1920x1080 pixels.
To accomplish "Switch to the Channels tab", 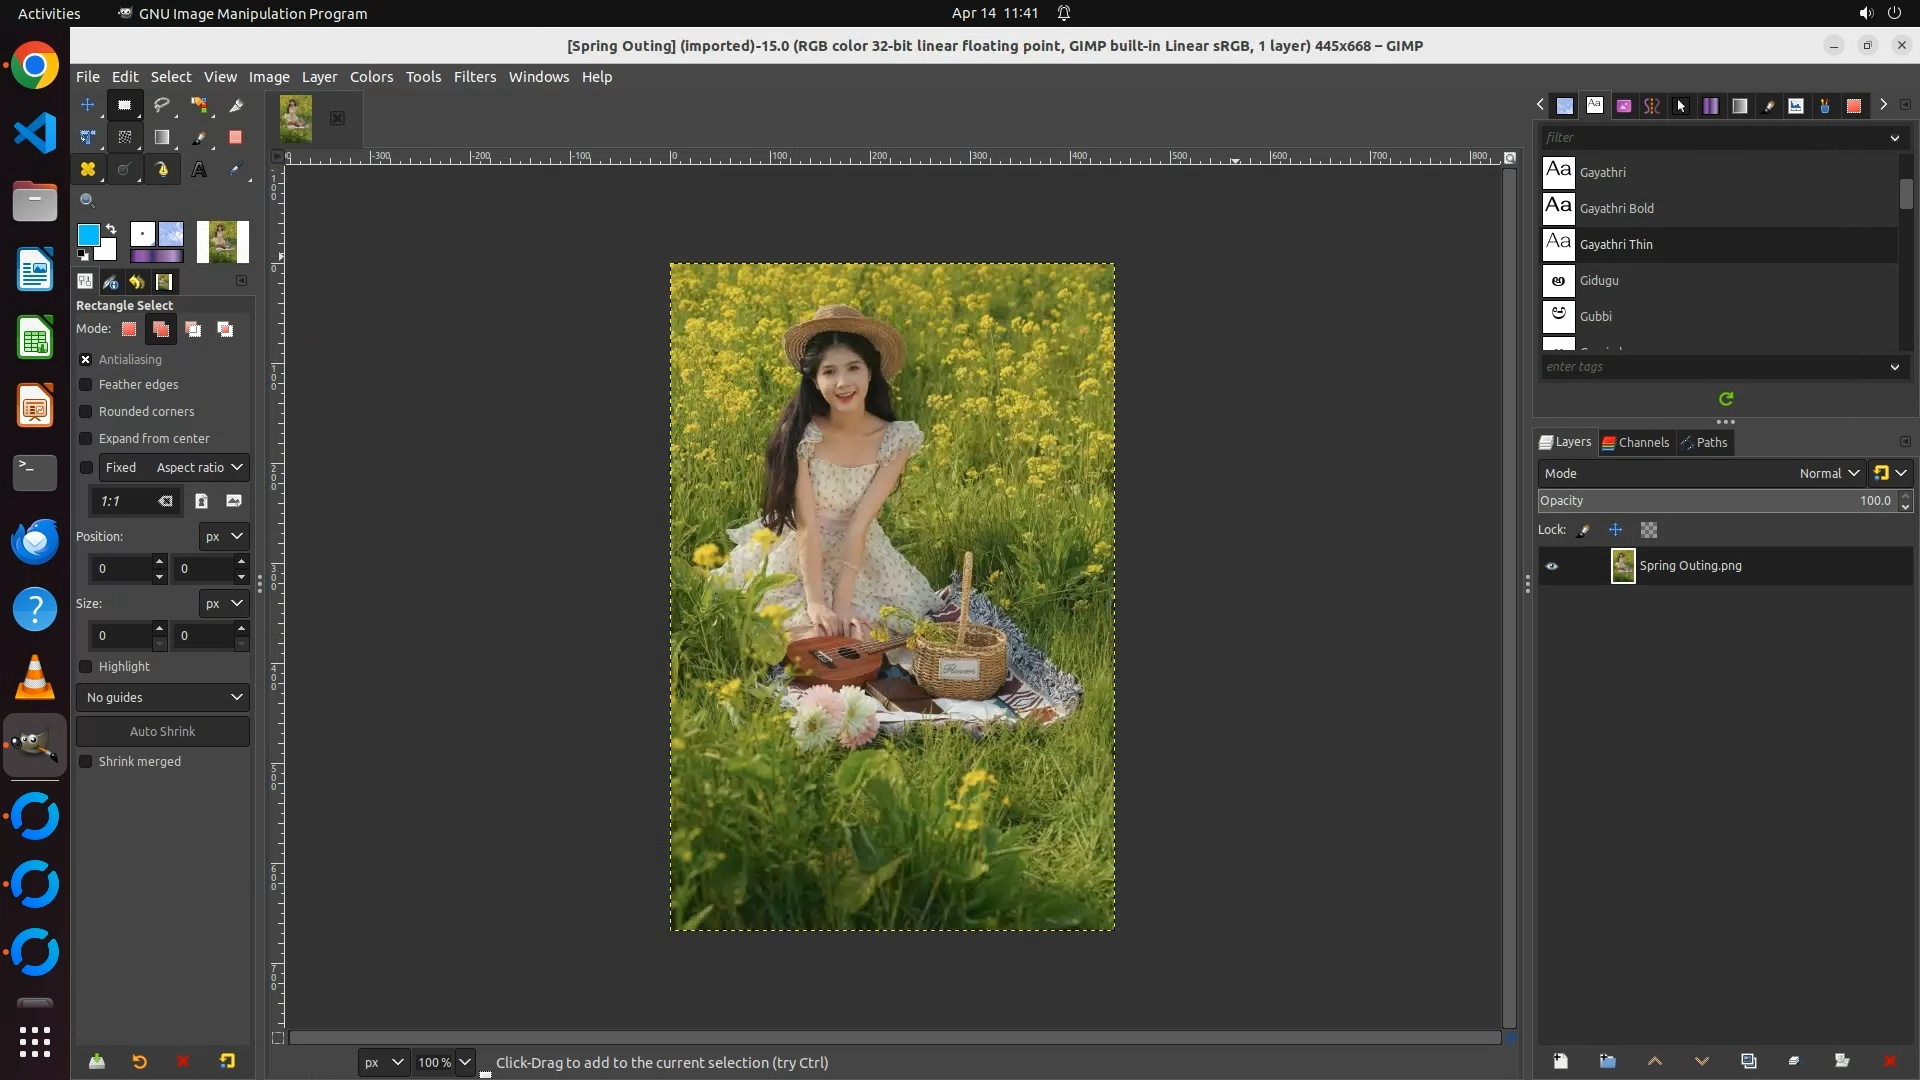I will click(1635, 442).
